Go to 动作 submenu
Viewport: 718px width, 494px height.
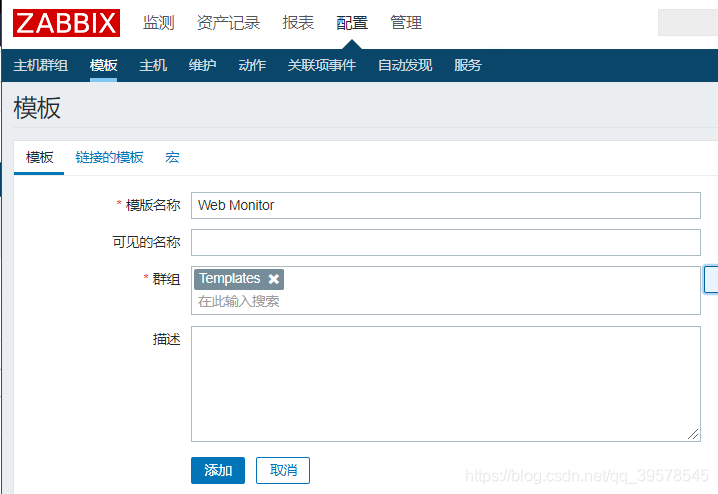point(252,65)
